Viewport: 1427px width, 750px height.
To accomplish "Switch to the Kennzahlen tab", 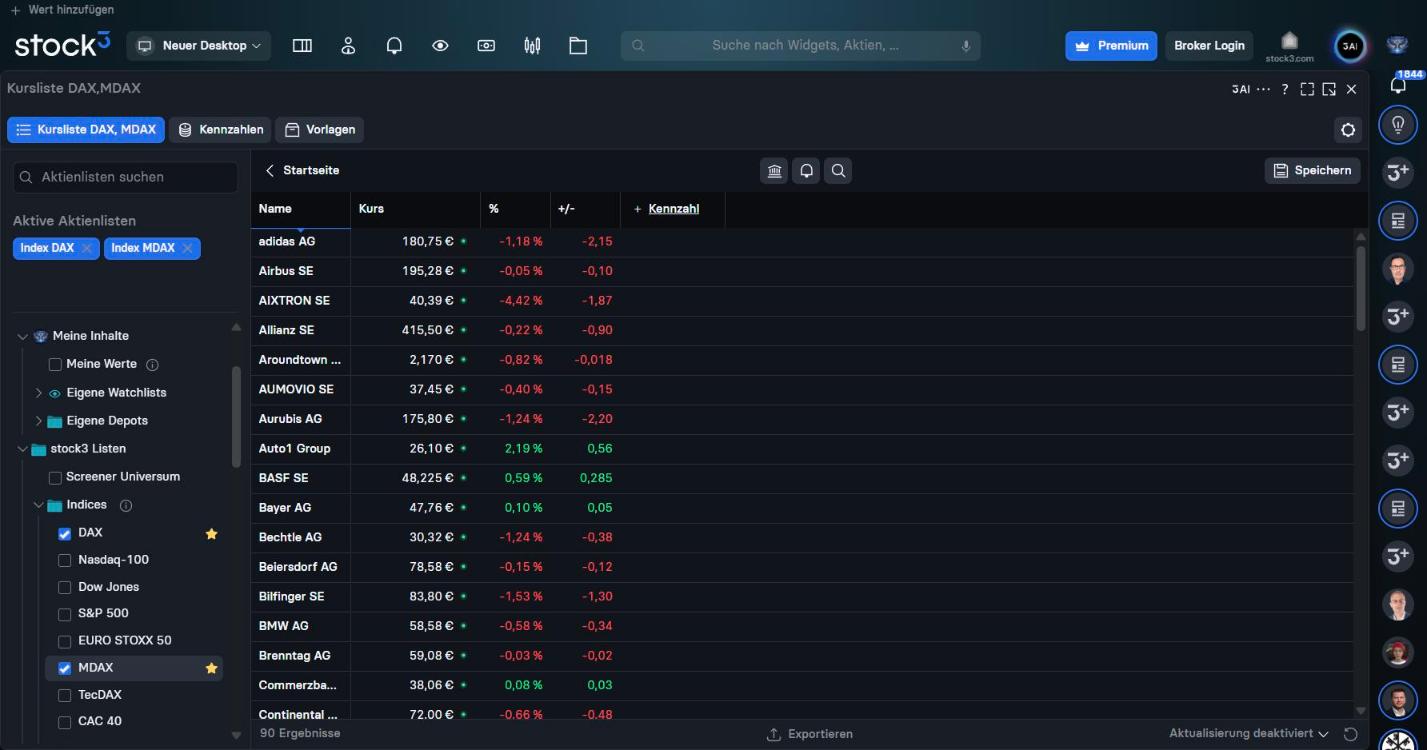I will (x=220, y=130).
